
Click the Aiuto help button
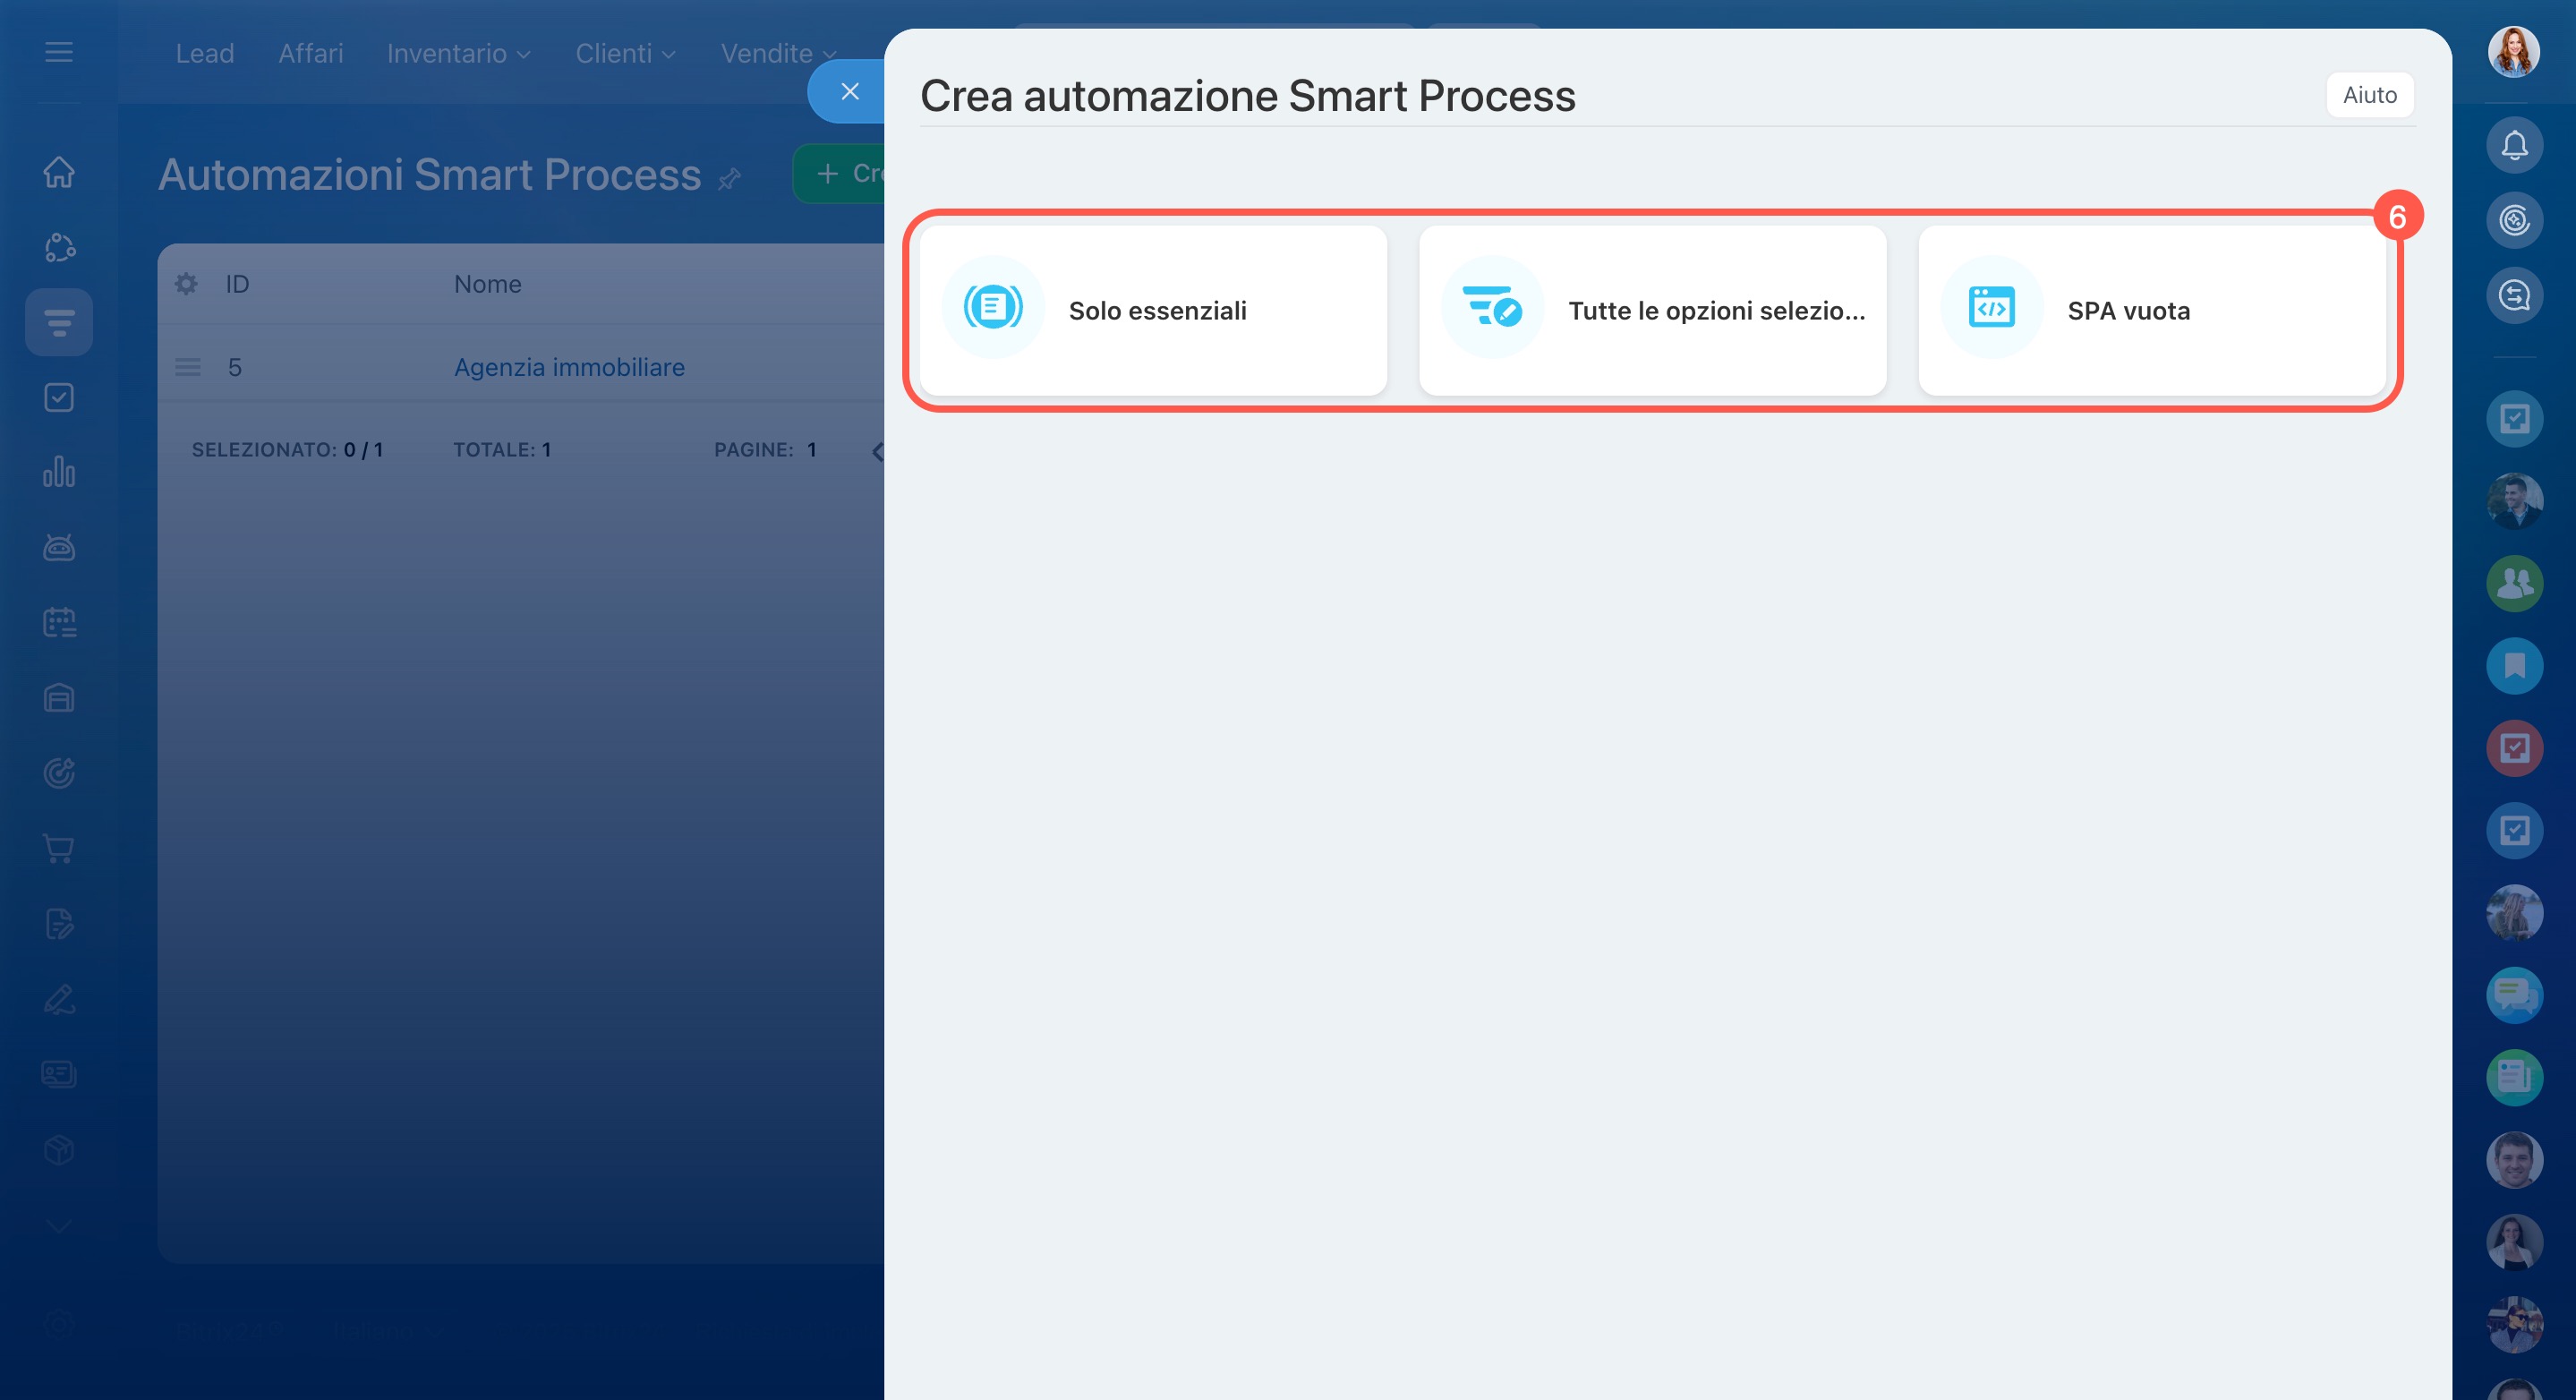[2369, 95]
